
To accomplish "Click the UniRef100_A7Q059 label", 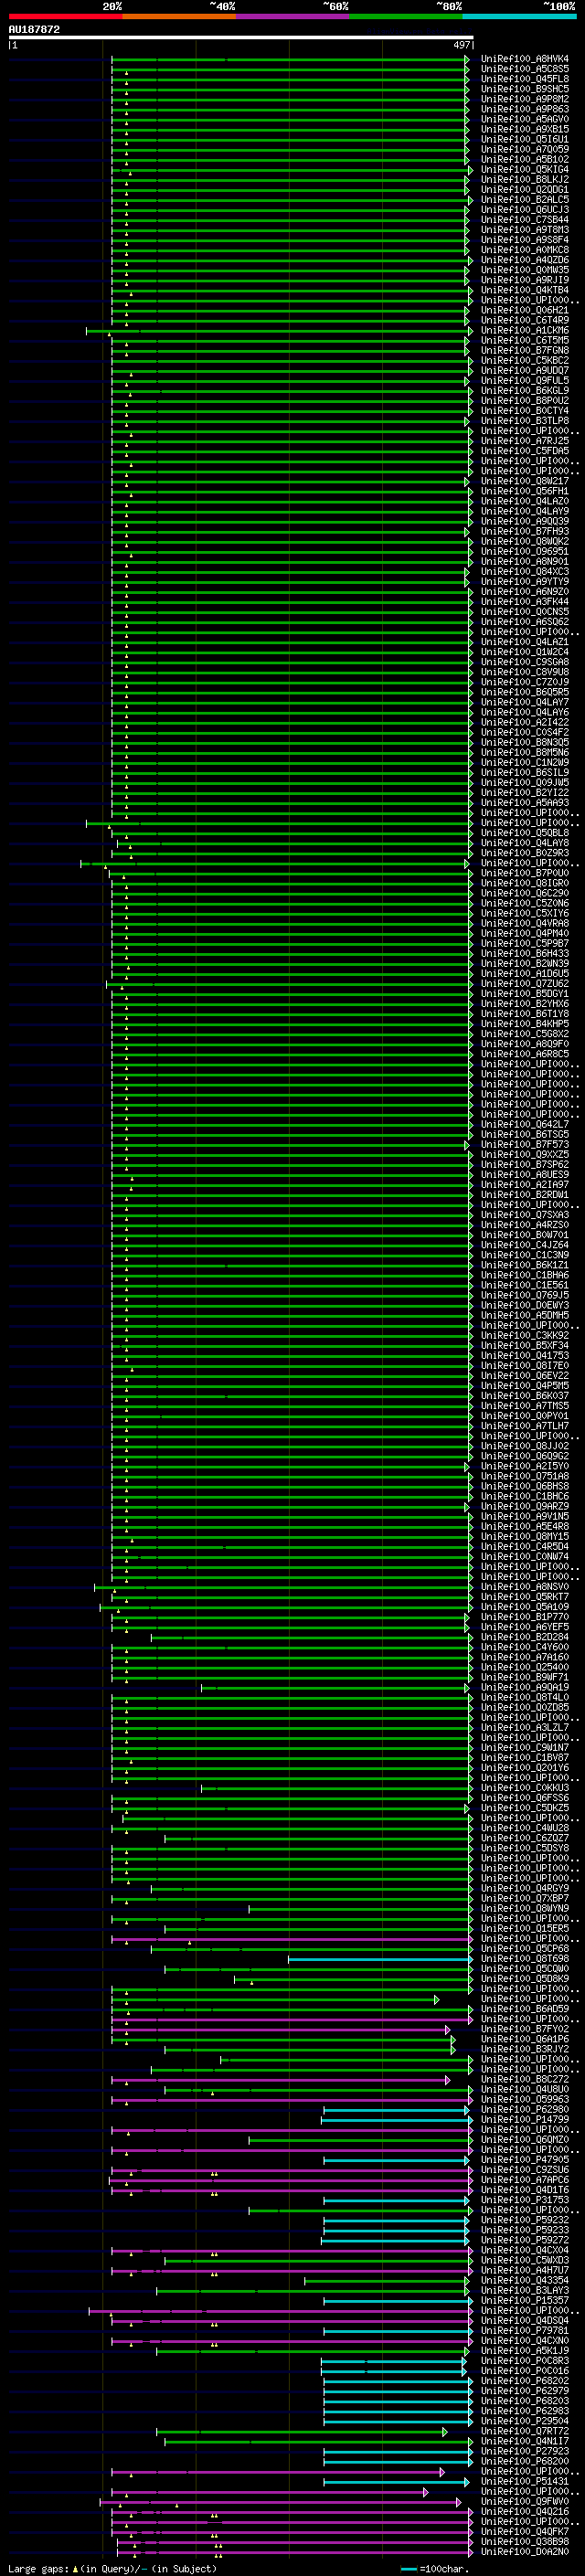I will (x=524, y=149).
